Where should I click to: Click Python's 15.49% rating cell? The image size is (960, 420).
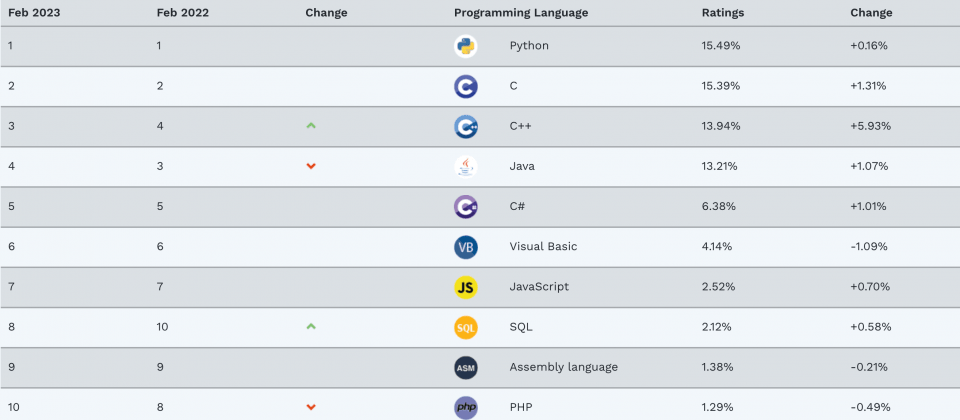tap(721, 46)
